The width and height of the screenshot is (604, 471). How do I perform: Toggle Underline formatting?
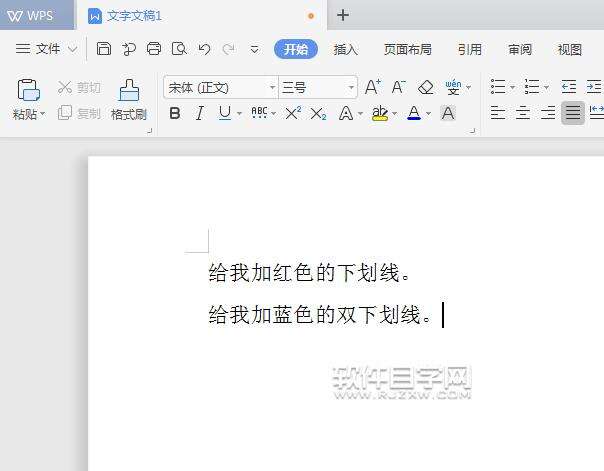pyautogui.click(x=225, y=113)
